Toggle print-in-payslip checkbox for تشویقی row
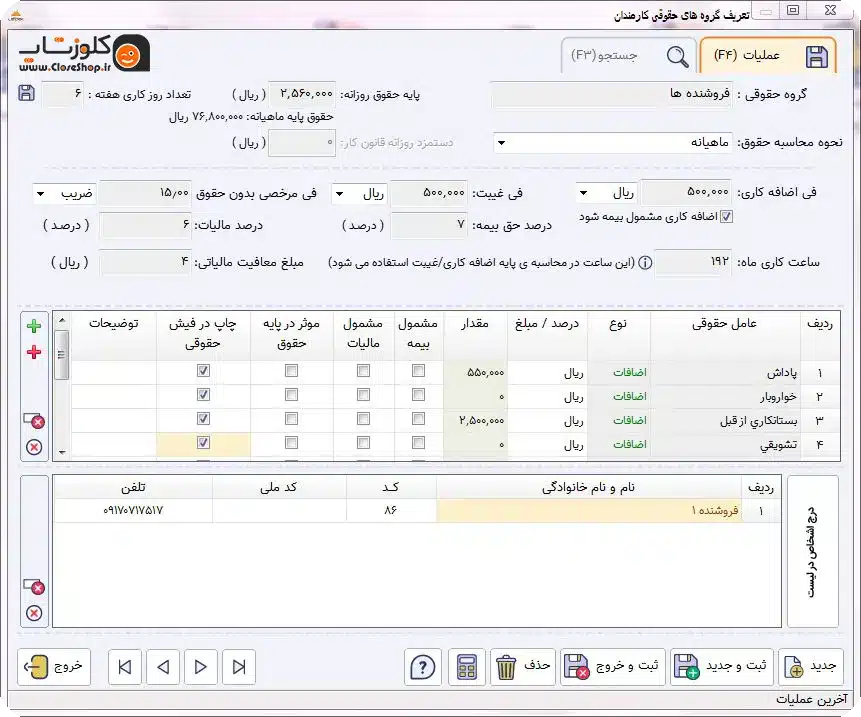The height and width of the screenshot is (717, 861). pos(203,442)
